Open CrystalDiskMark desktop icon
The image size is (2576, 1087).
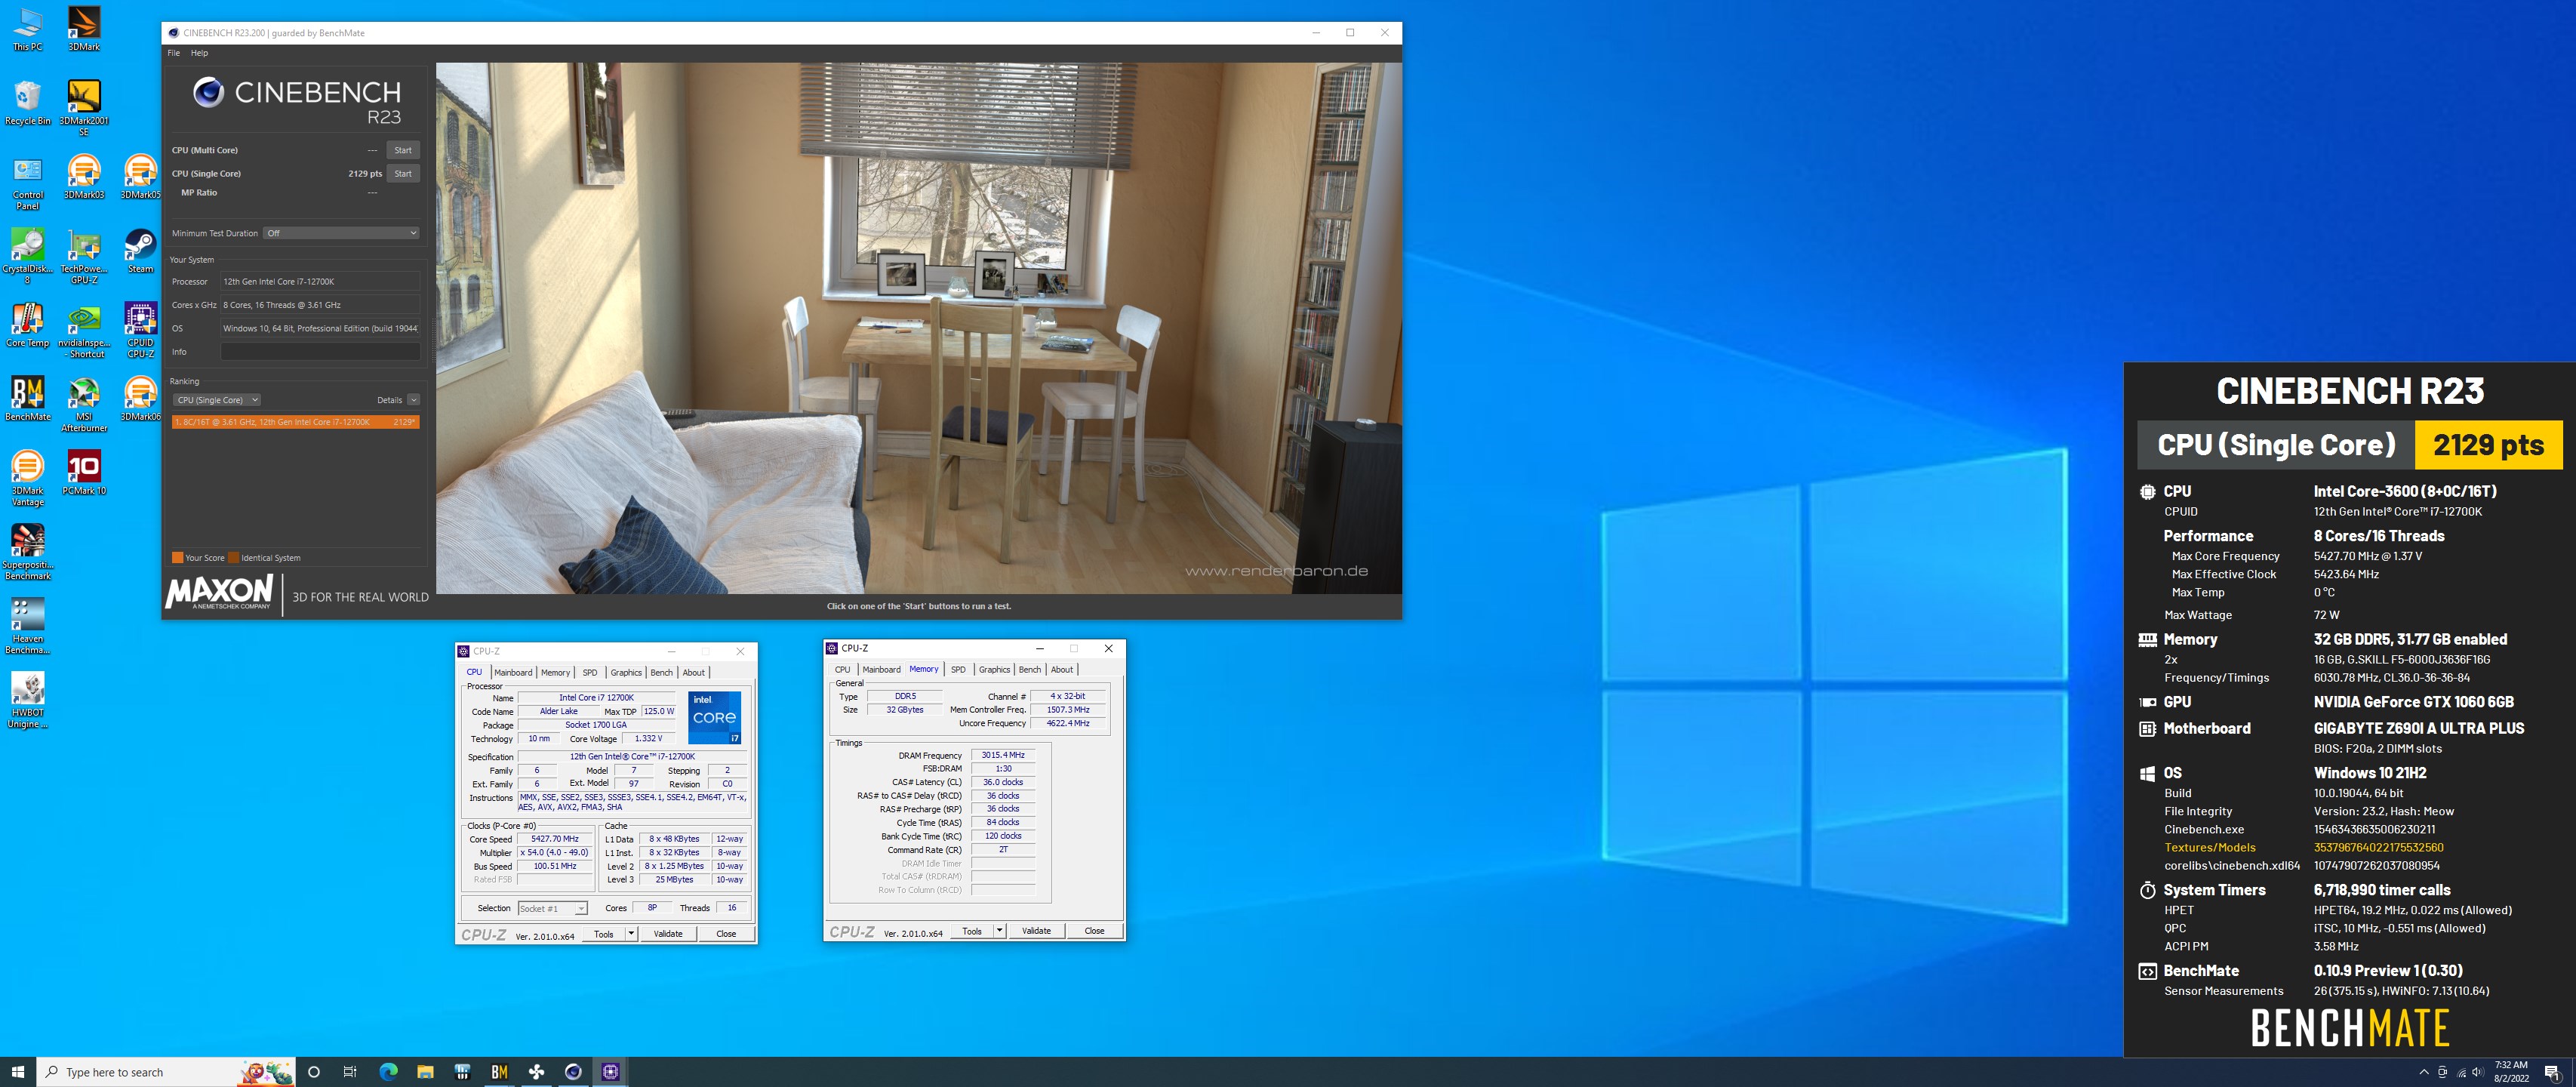pos(27,256)
